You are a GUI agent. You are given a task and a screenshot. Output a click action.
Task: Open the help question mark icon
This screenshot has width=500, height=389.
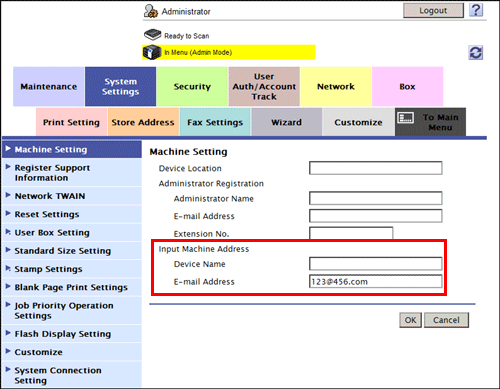coord(476,10)
